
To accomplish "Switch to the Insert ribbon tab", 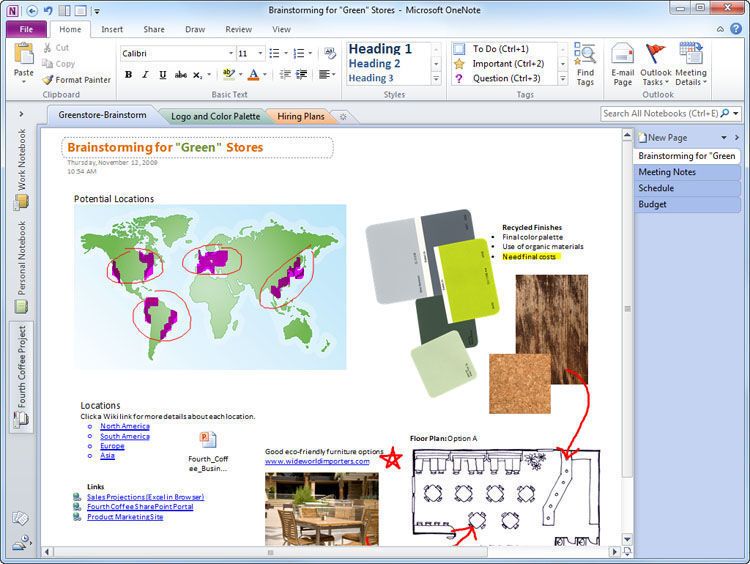I will point(112,29).
